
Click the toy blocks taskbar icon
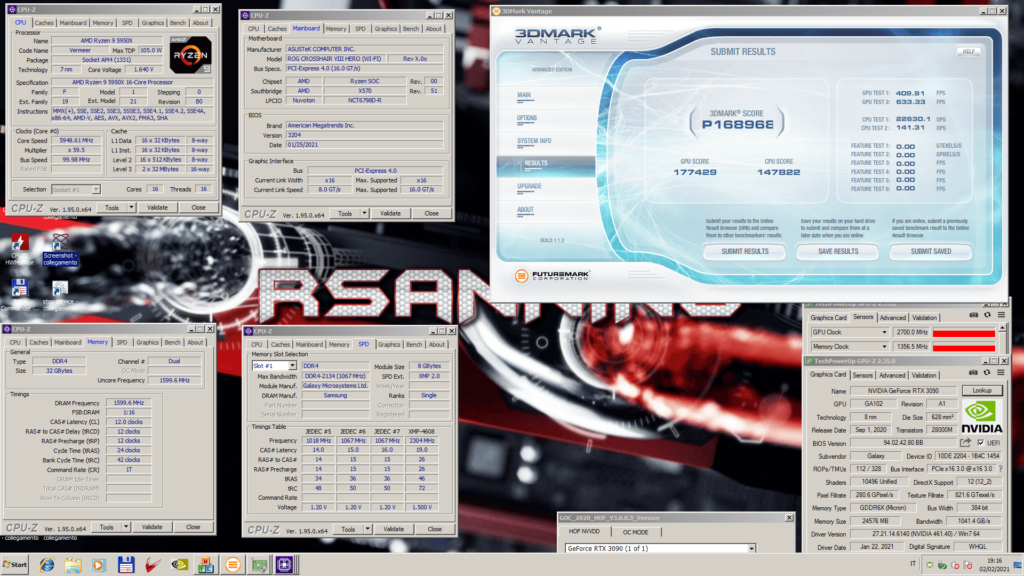pos(206,565)
